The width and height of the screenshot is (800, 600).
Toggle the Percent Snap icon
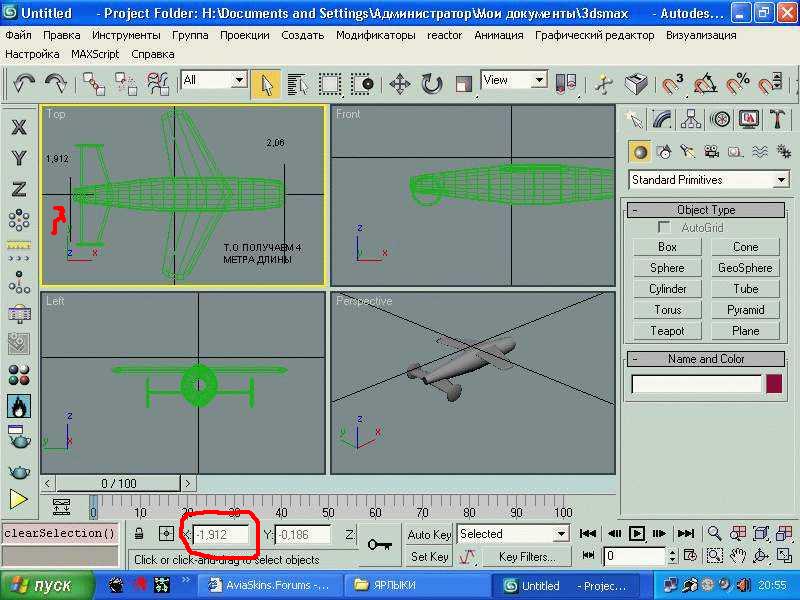737,84
